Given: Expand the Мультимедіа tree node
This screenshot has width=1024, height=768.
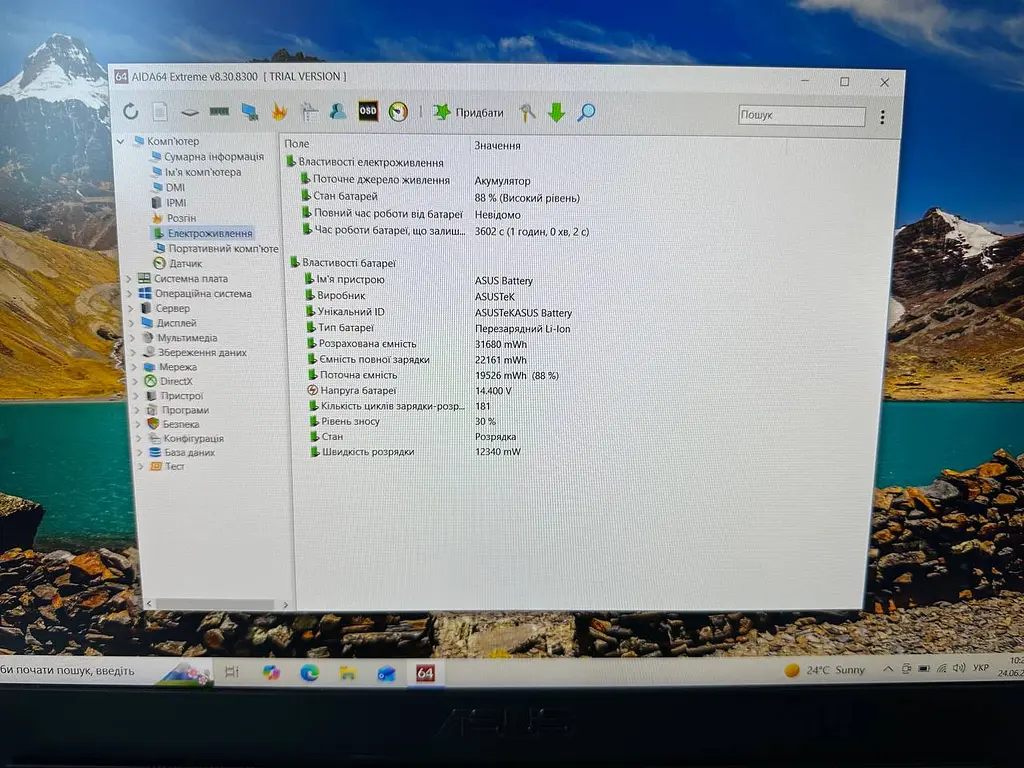Looking at the screenshot, I should 133,338.
